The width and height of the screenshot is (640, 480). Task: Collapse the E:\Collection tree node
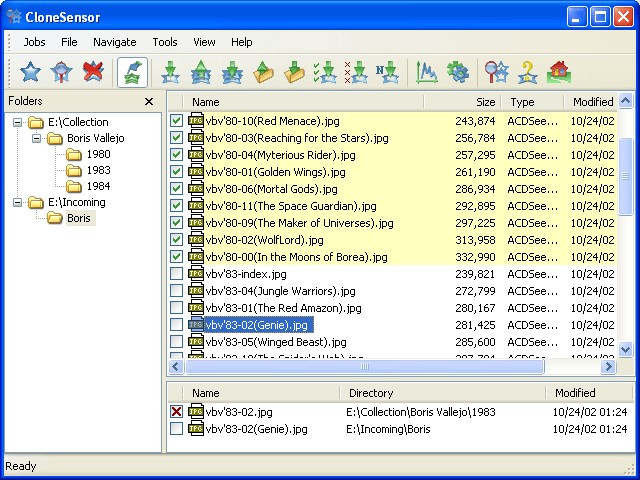click(x=17, y=122)
